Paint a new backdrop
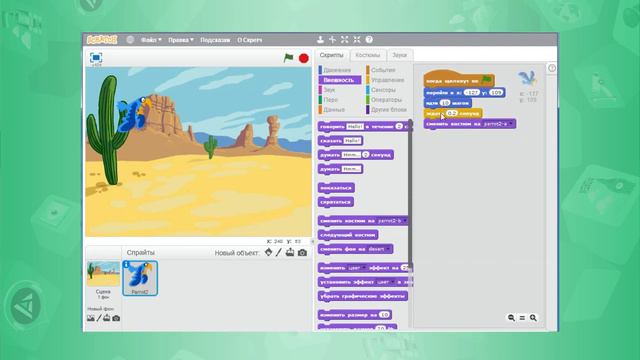This screenshot has width=640, height=360. [x=99, y=318]
